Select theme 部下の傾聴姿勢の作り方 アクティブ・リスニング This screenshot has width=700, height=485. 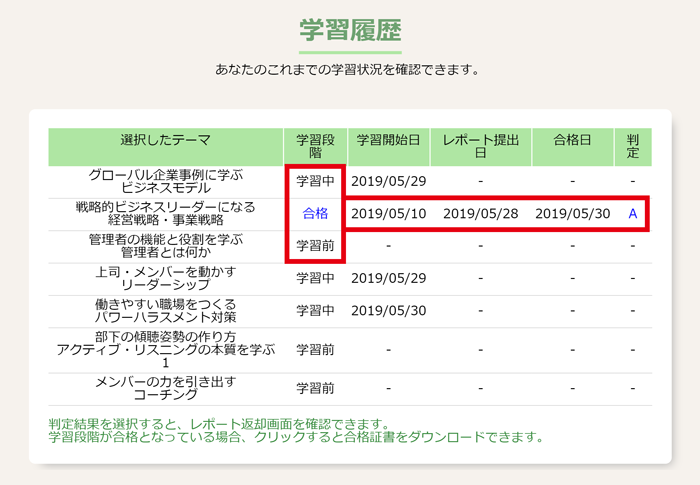tap(166, 350)
